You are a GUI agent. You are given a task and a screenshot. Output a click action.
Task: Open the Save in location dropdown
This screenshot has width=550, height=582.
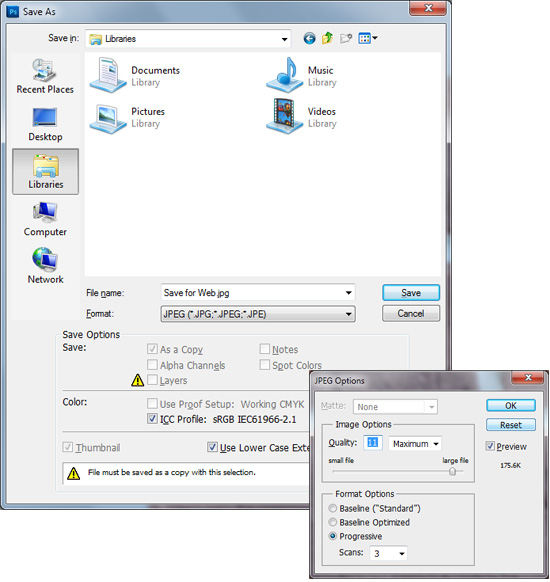coord(188,39)
